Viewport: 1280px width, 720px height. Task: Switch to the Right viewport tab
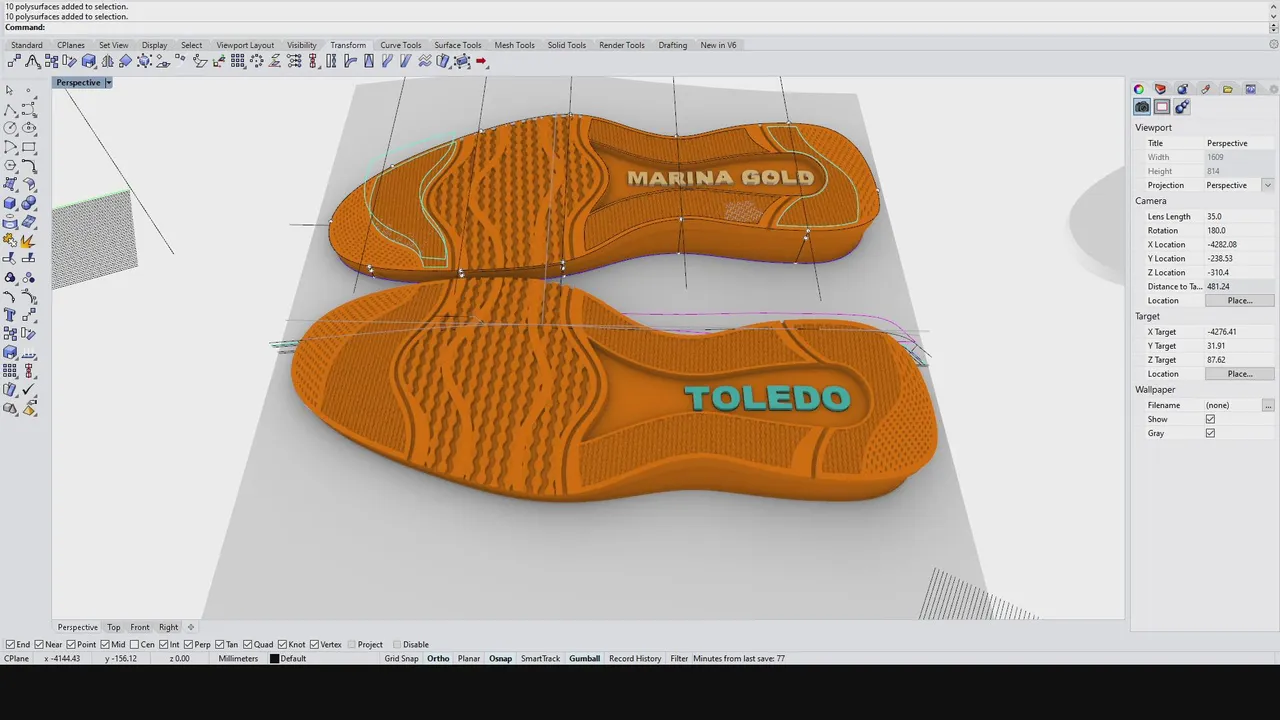(168, 627)
